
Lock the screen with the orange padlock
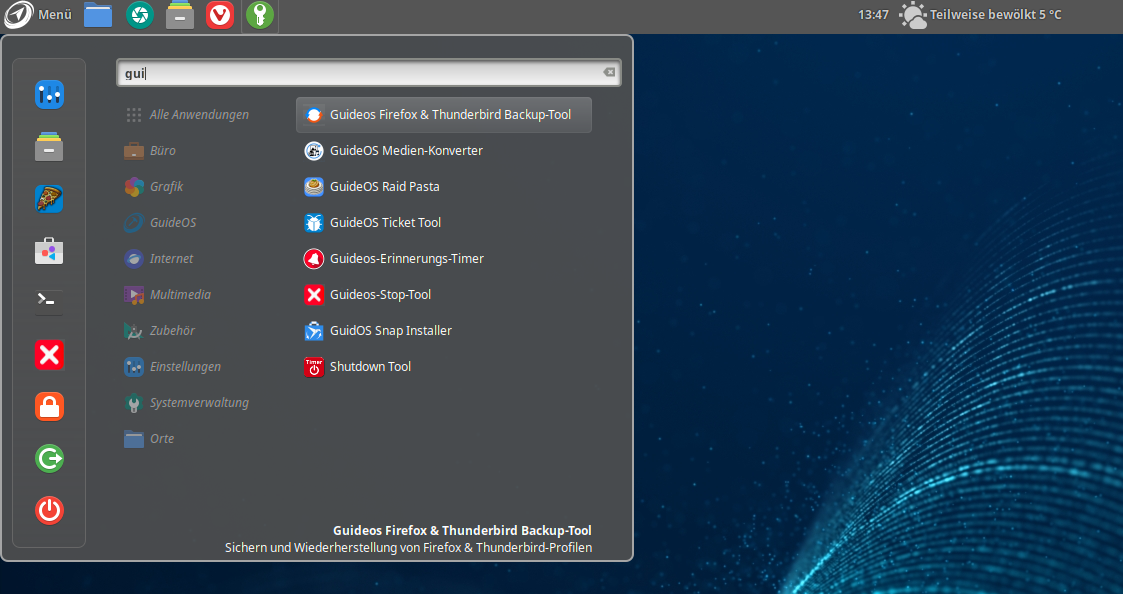(49, 406)
